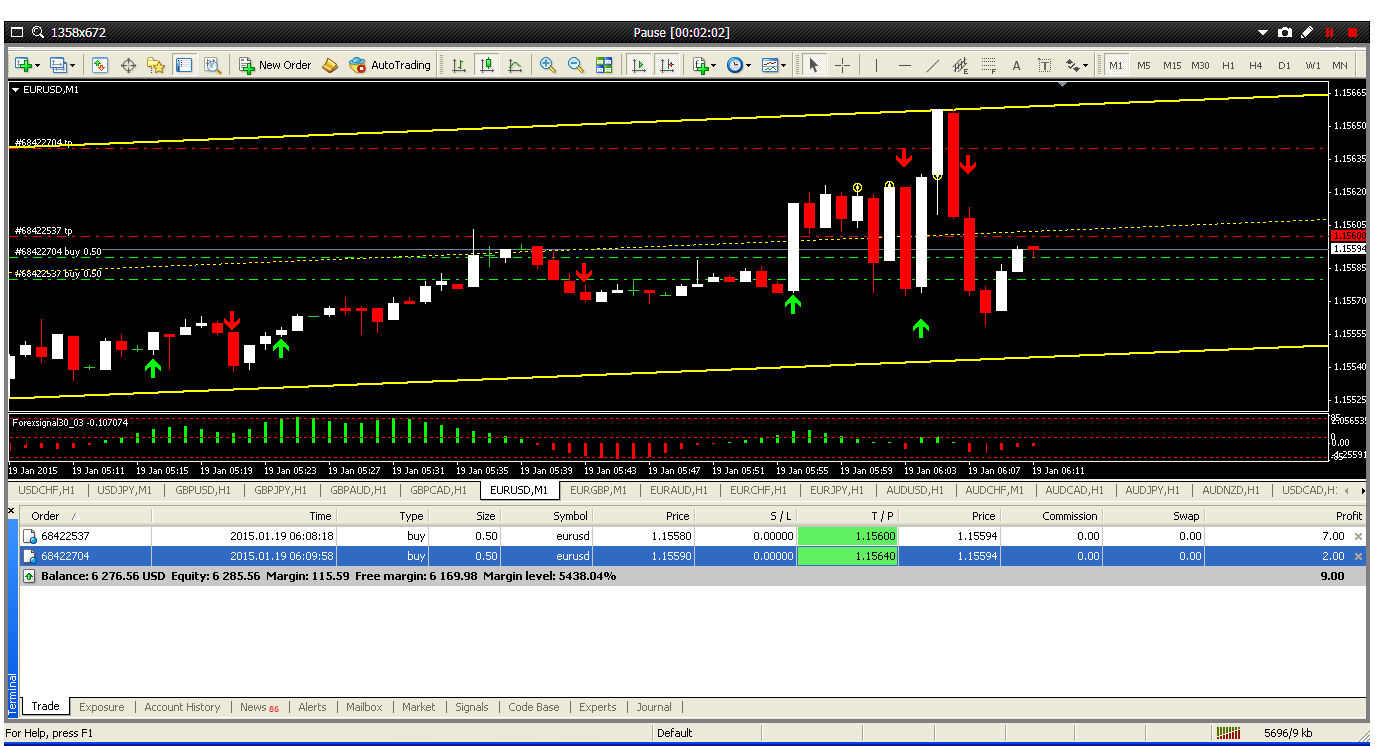Select the Trendline drawing tool
This screenshot has width=1377, height=746.
pyautogui.click(x=932, y=65)
